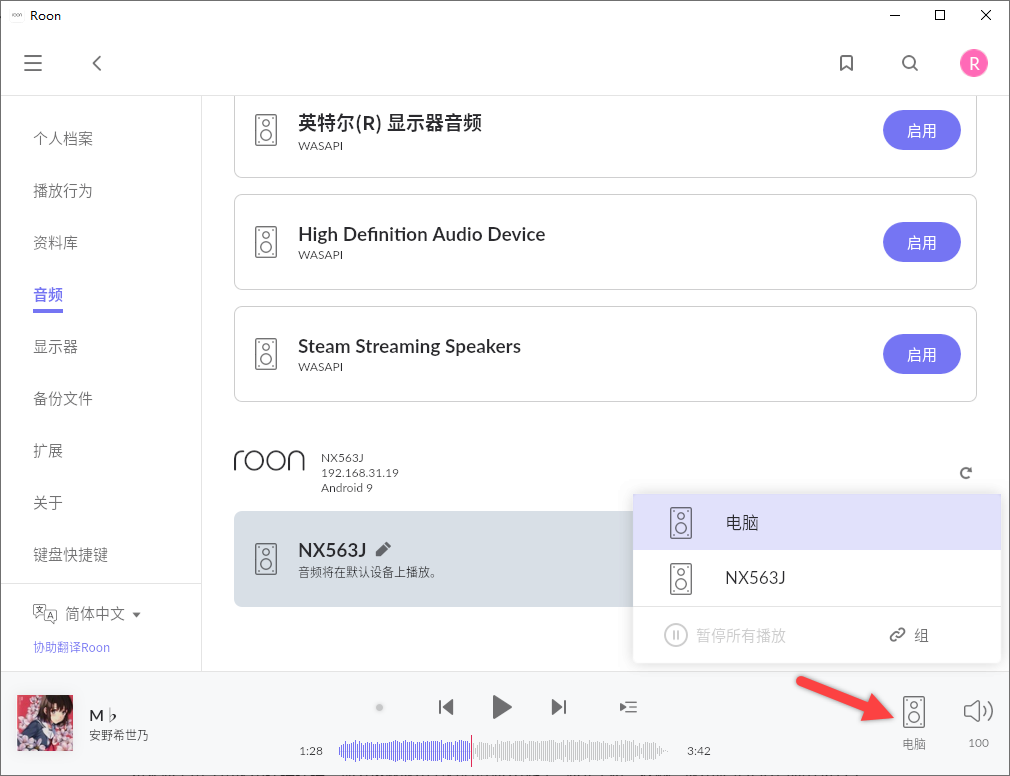This screenshot has width=1010, height=776.
Task: Click the track title M♭
Action: pos(103,715)
